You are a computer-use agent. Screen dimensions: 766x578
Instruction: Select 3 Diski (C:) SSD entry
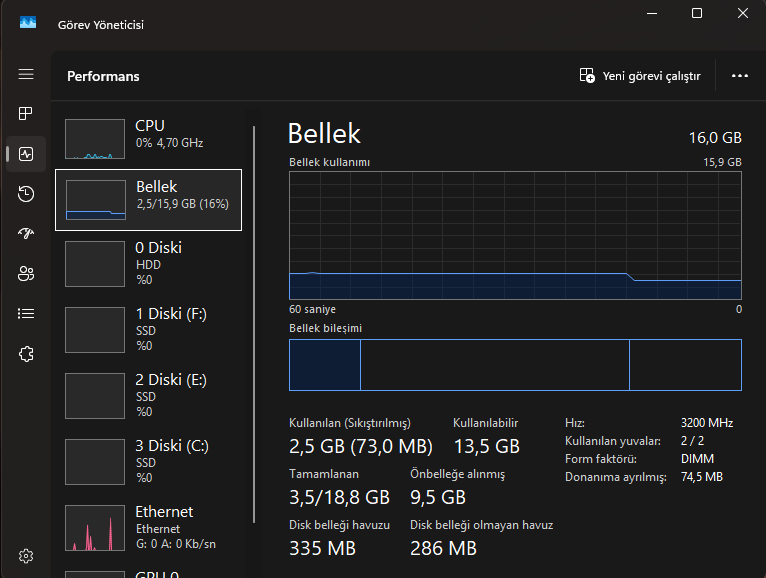tap(148, 461)
